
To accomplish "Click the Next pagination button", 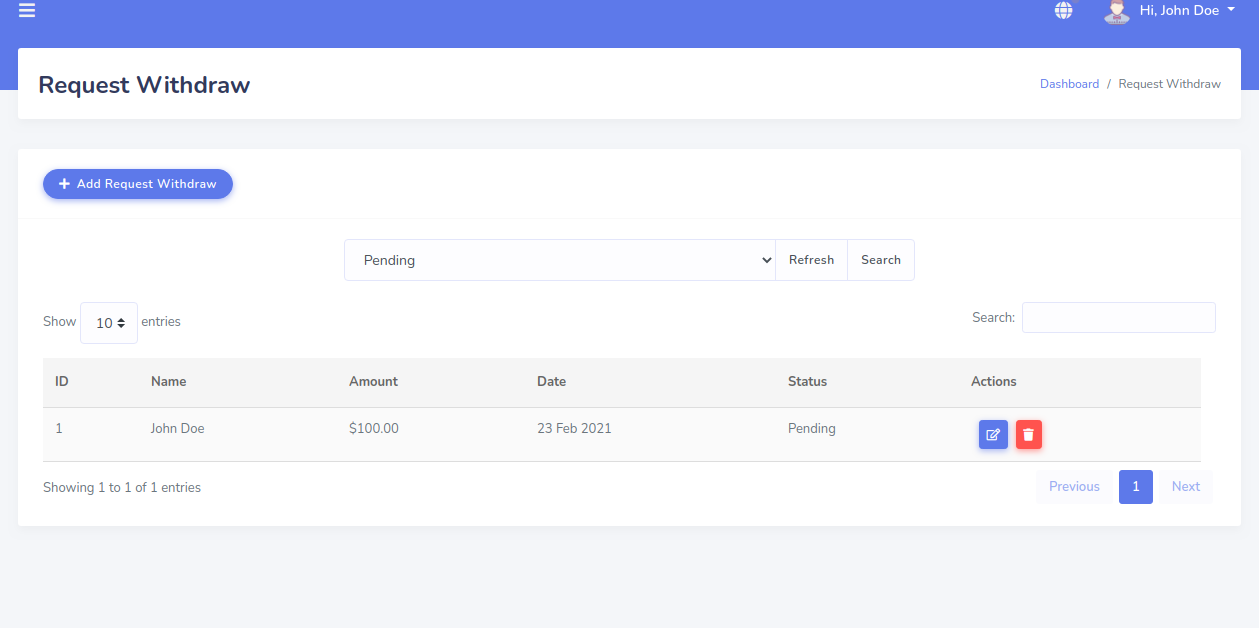I will tap(1186, 487).
